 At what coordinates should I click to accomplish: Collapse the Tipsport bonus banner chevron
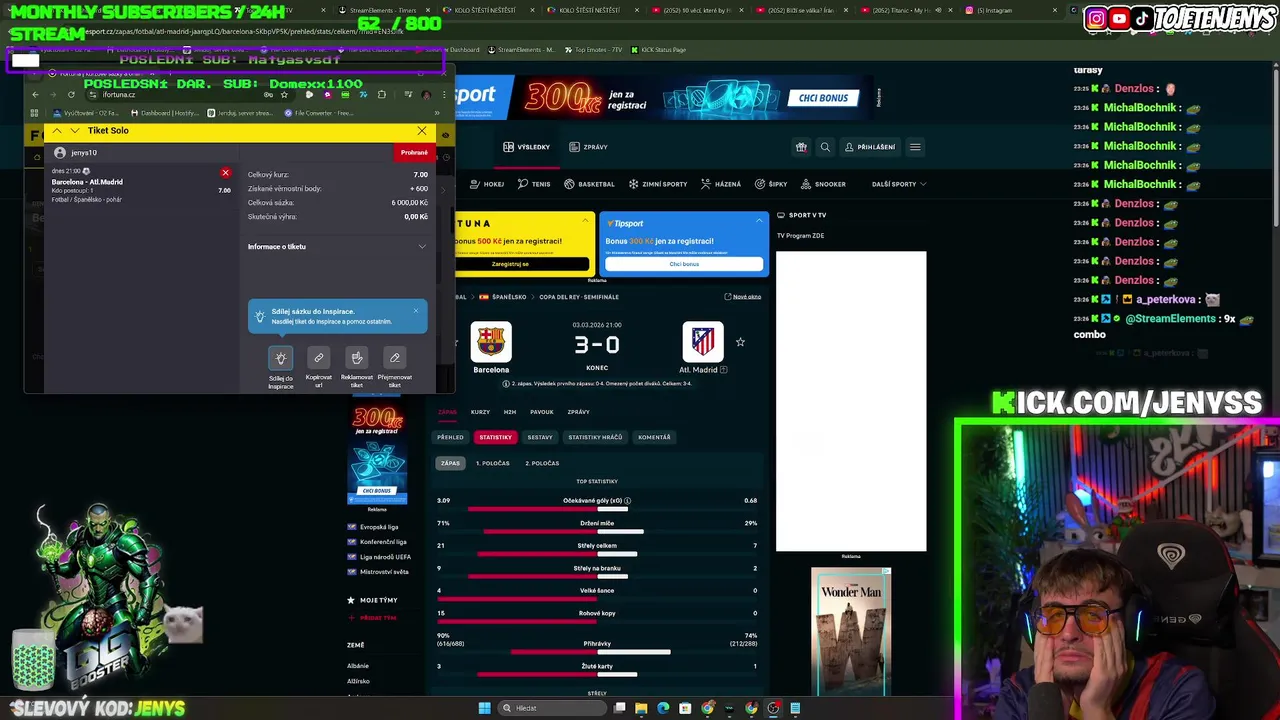(759, 220)
